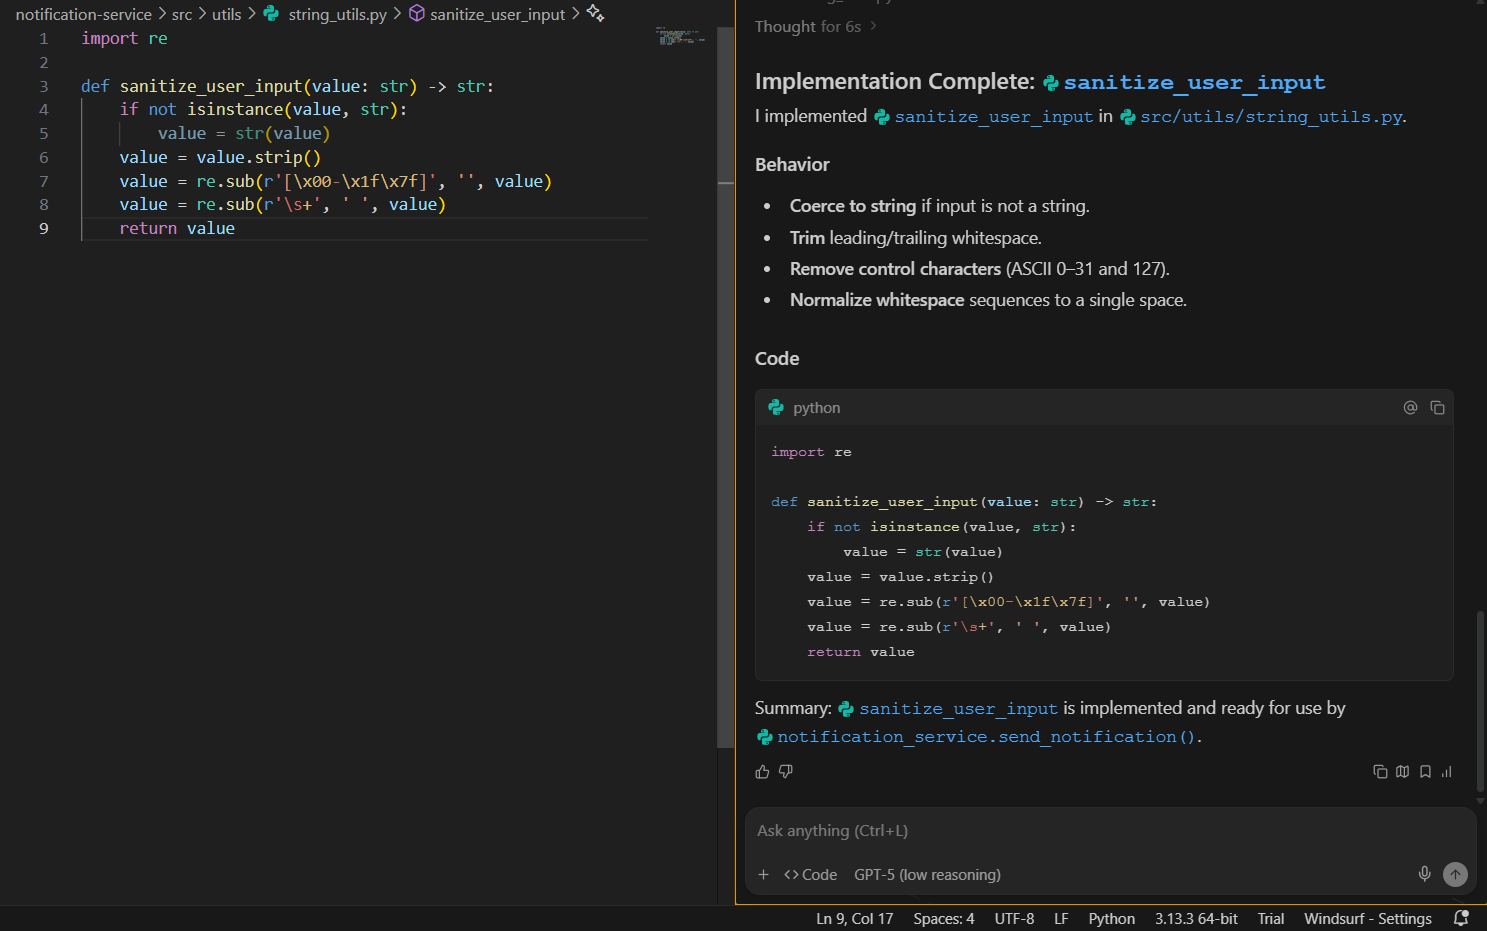Open the GPT-5 model selector
The width and height of the screenshot is (1487, 931).
[x=927, y=874]
